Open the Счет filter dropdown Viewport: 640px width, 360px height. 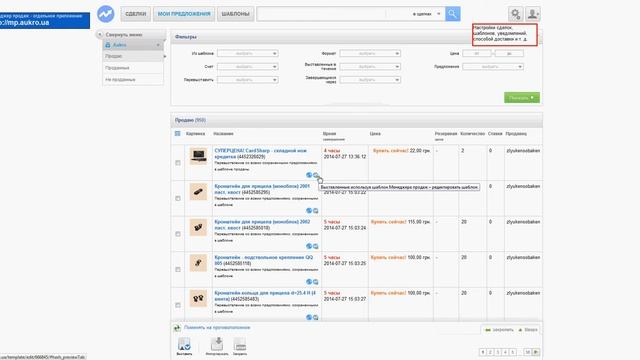pos(247,67)
